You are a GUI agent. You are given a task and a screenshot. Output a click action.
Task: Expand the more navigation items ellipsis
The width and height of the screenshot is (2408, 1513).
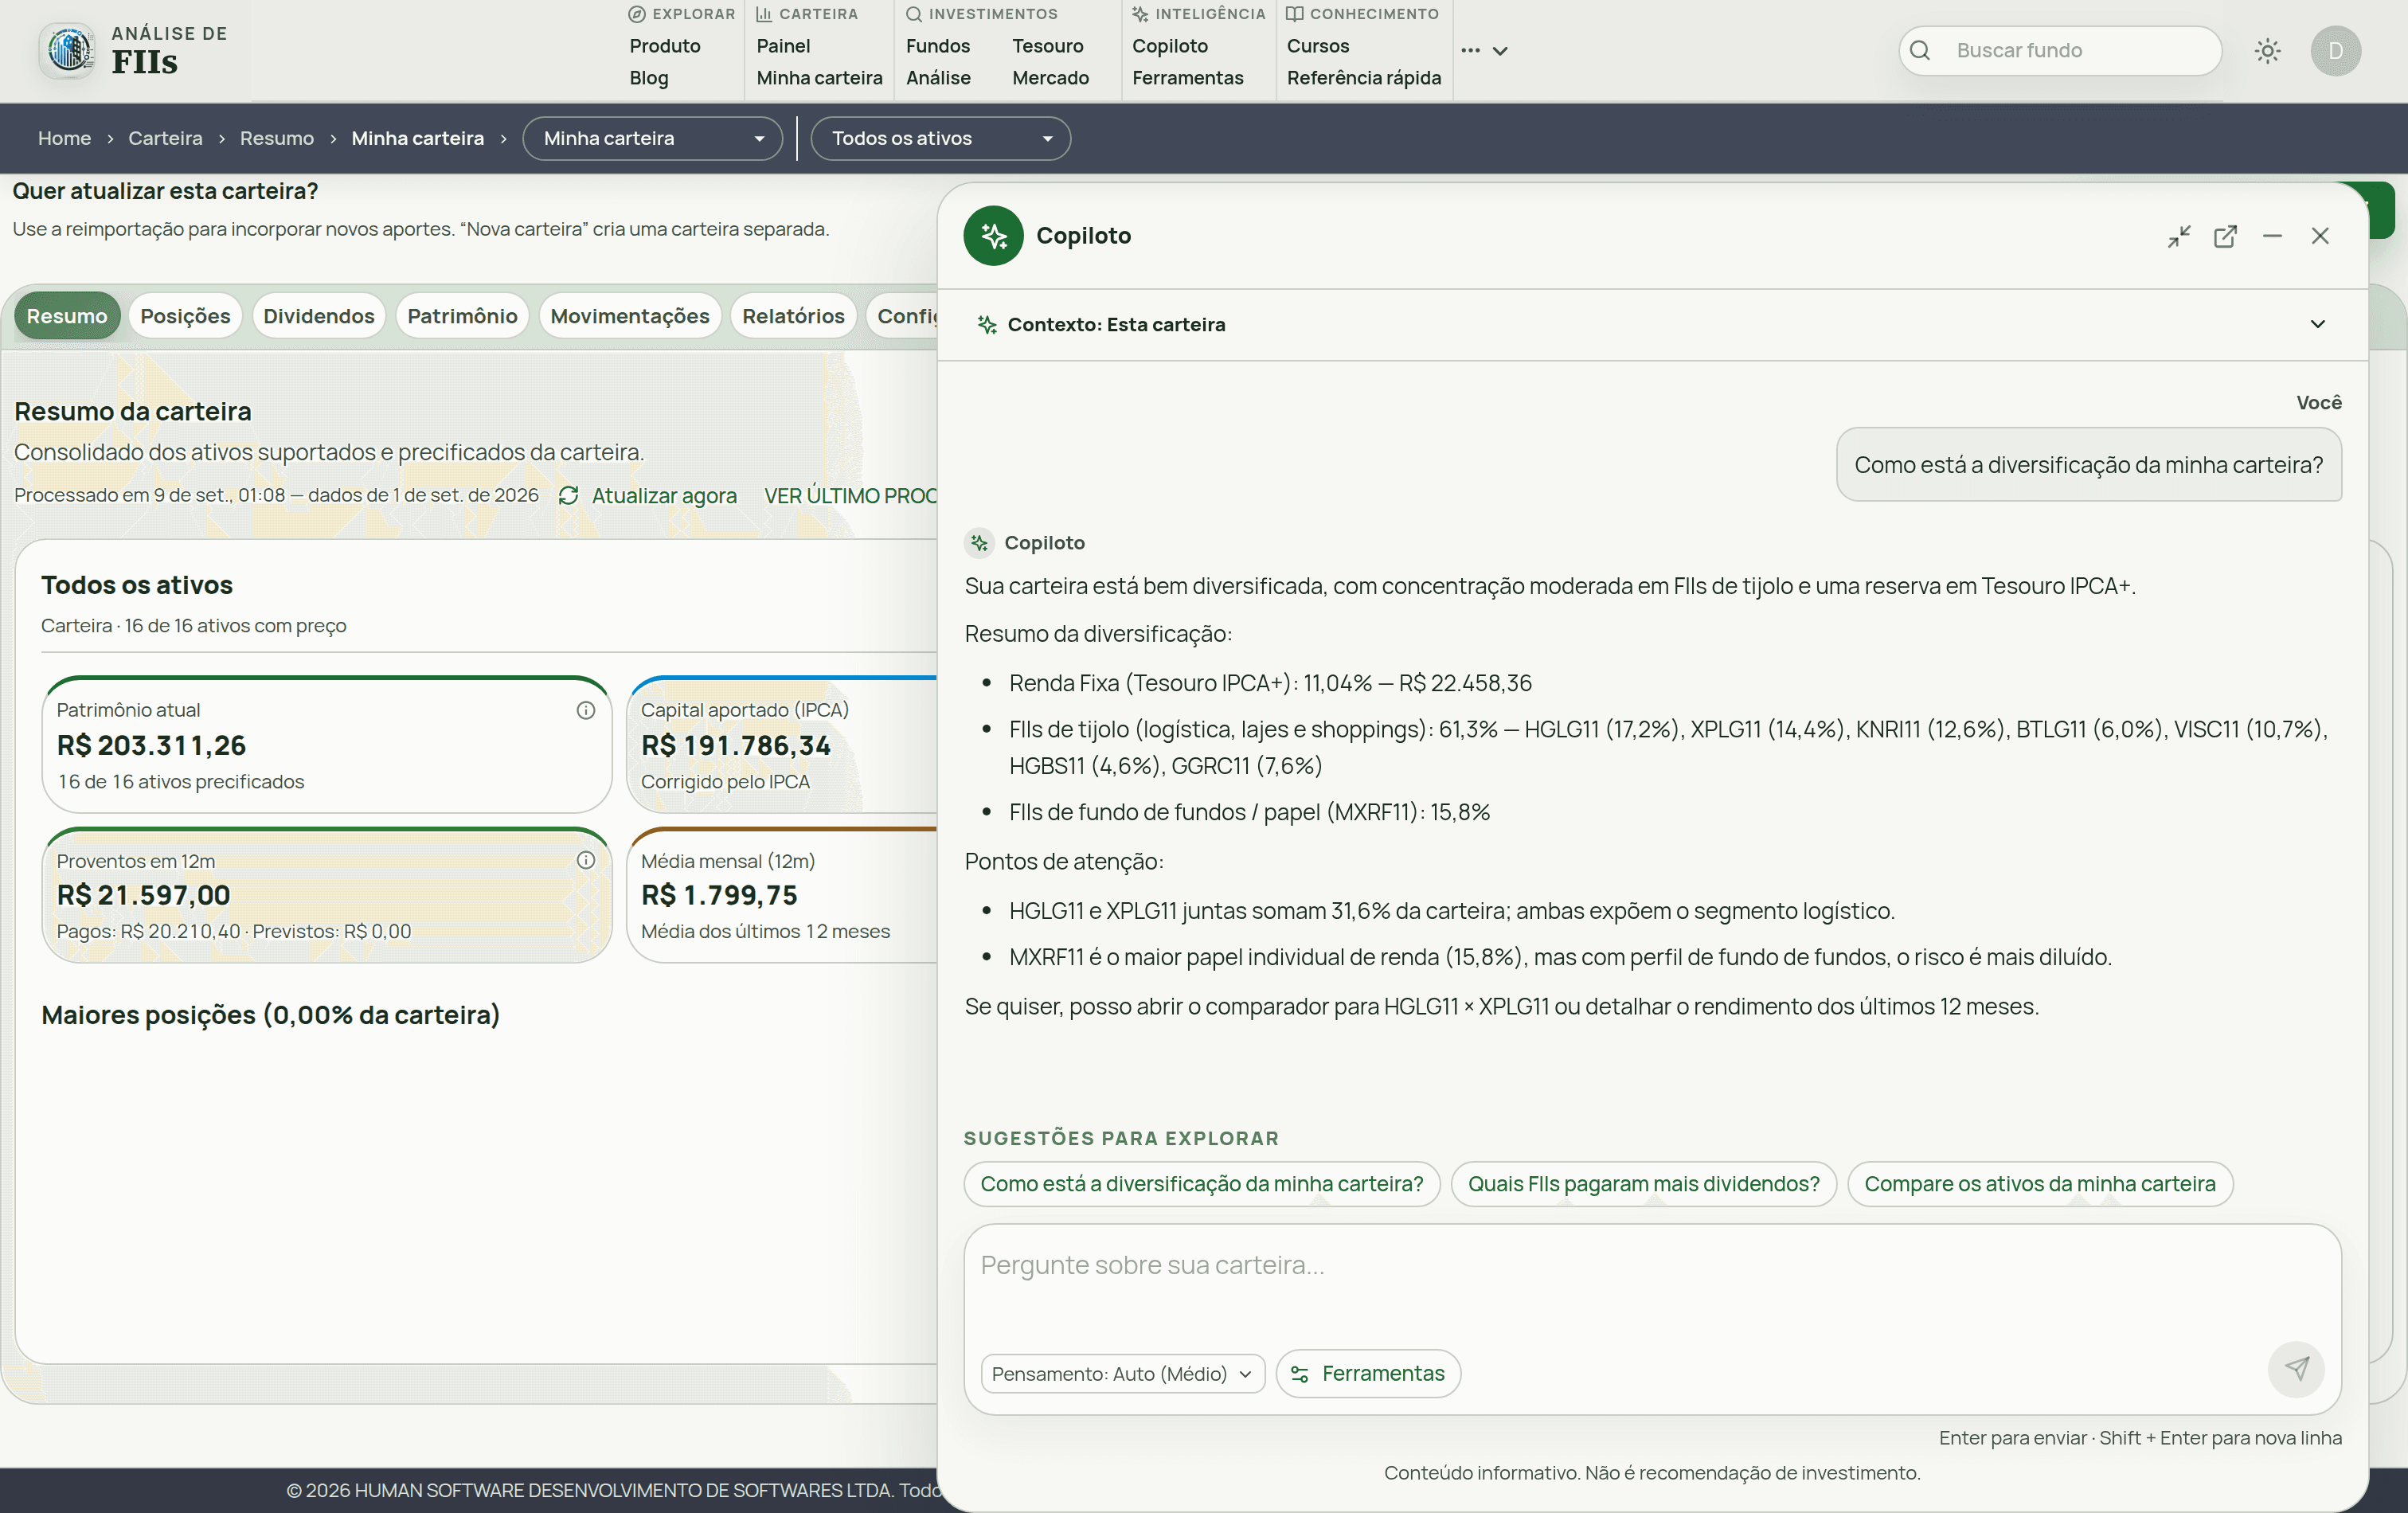(x=1484, y=50)
